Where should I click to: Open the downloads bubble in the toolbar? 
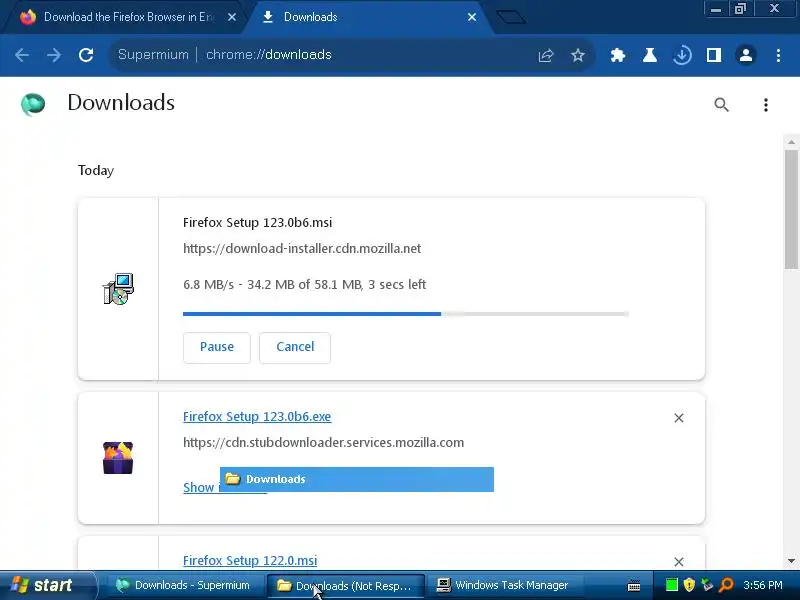pyautogui.click(x=682, y=55)
